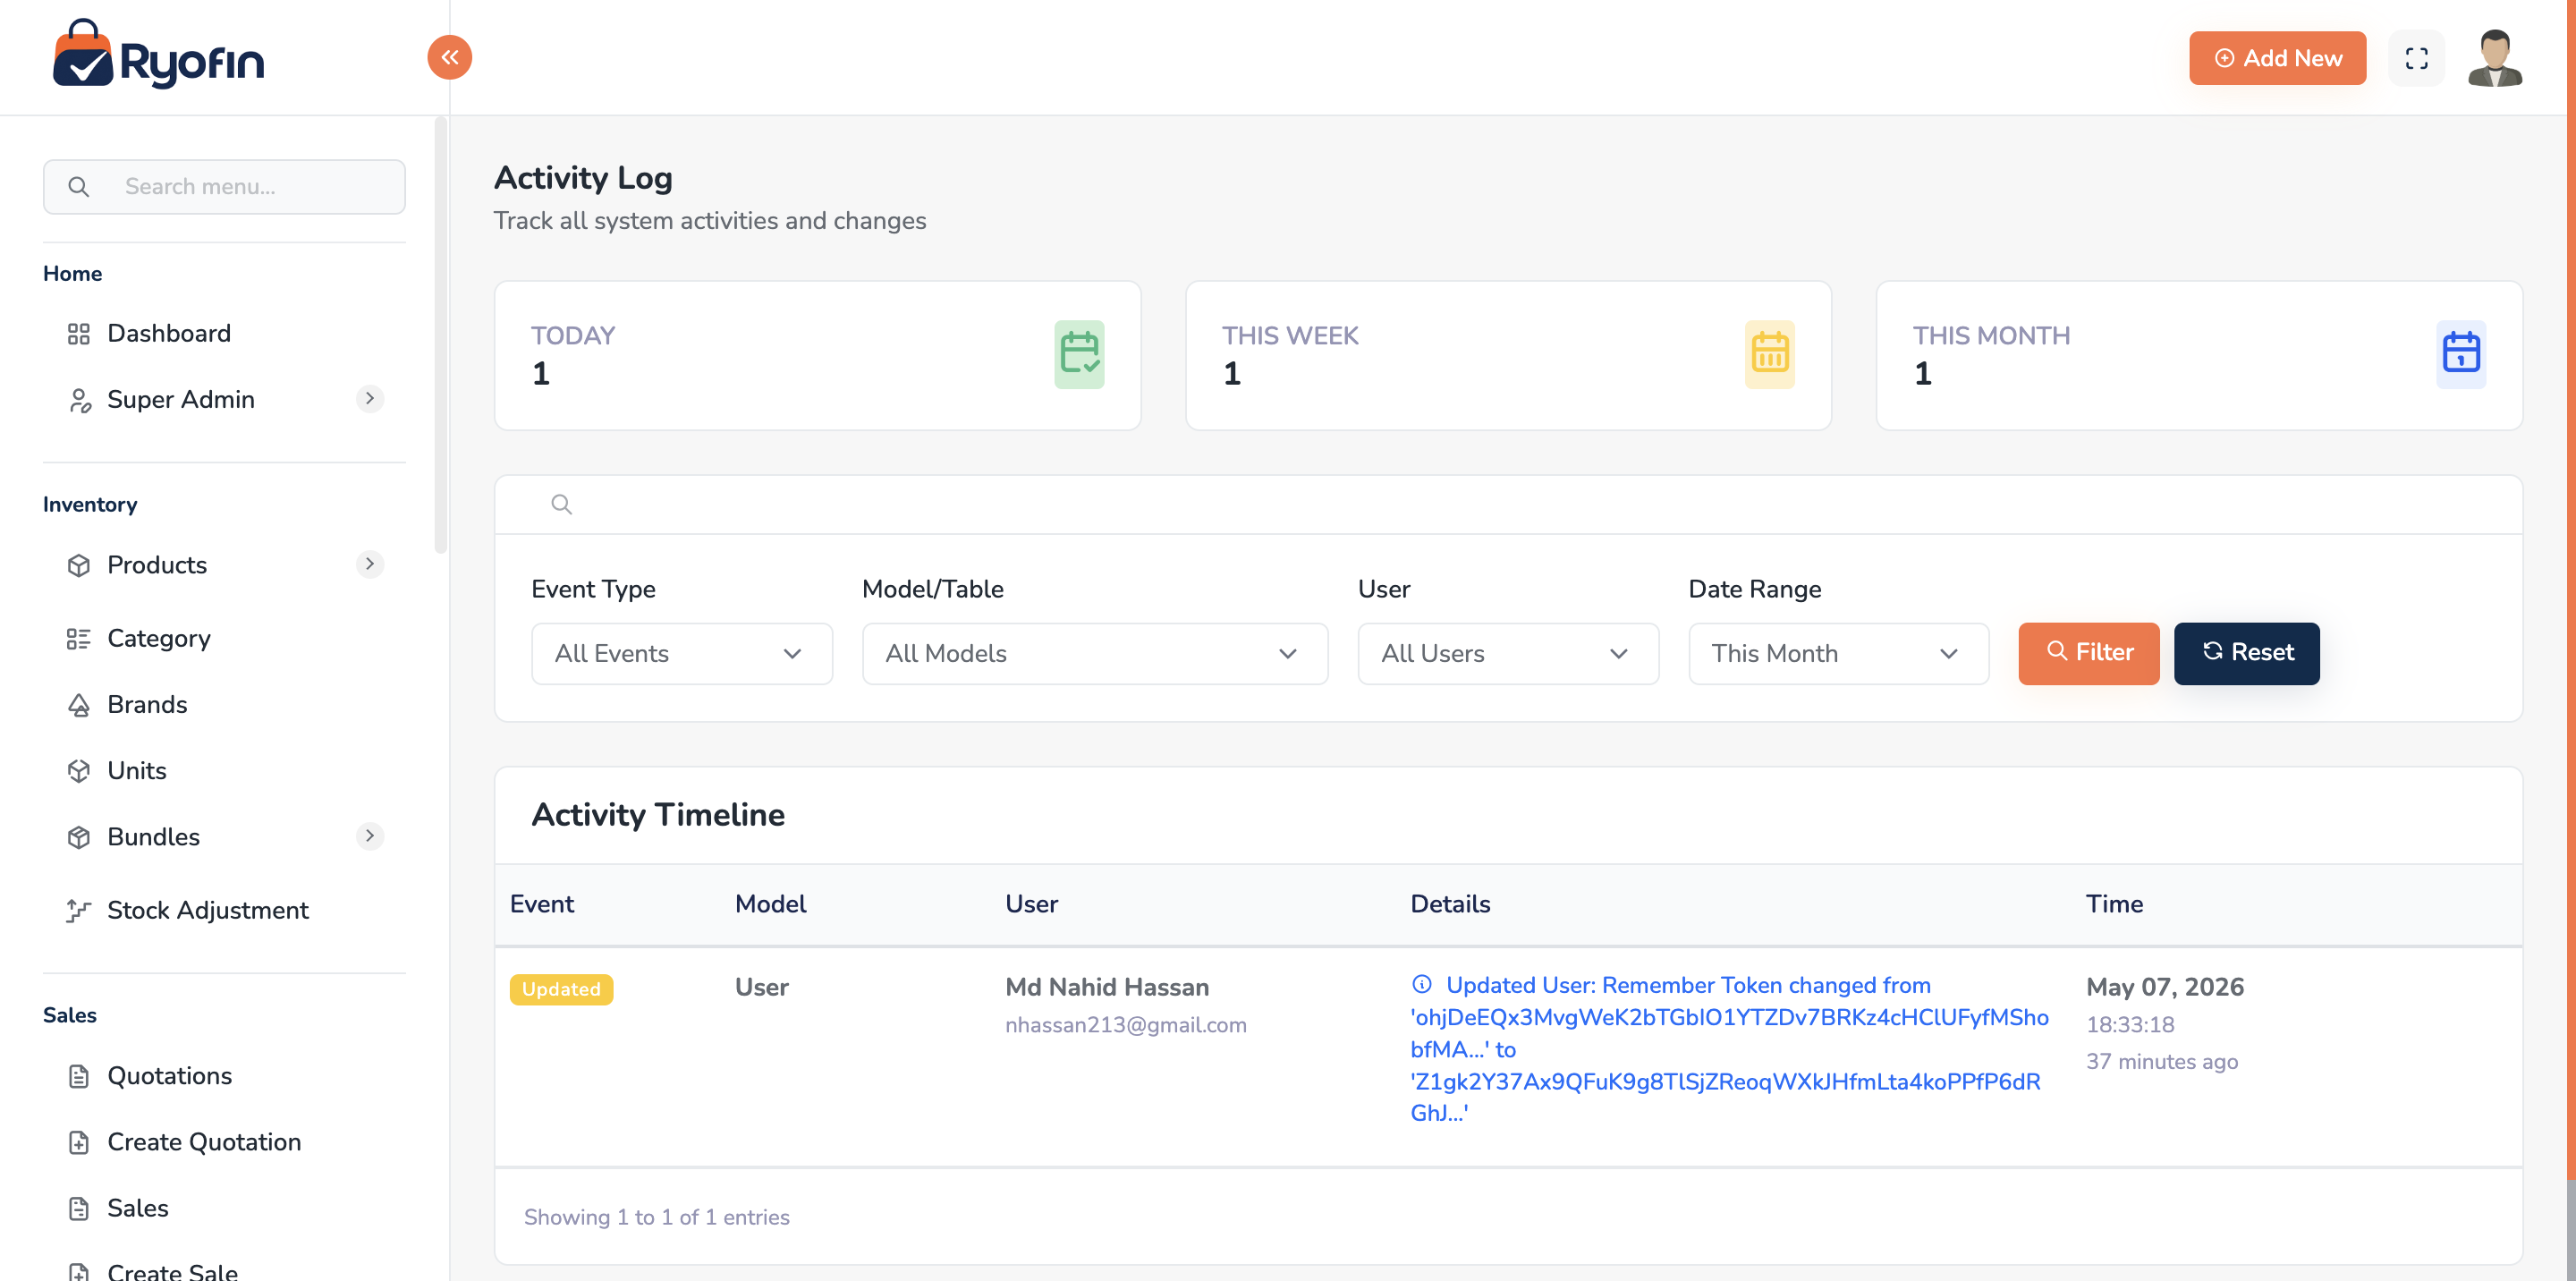Screen dimensions: 2576x1281
Task: Expand Bundles submenu chevron
Action: (x=370, y=835)
